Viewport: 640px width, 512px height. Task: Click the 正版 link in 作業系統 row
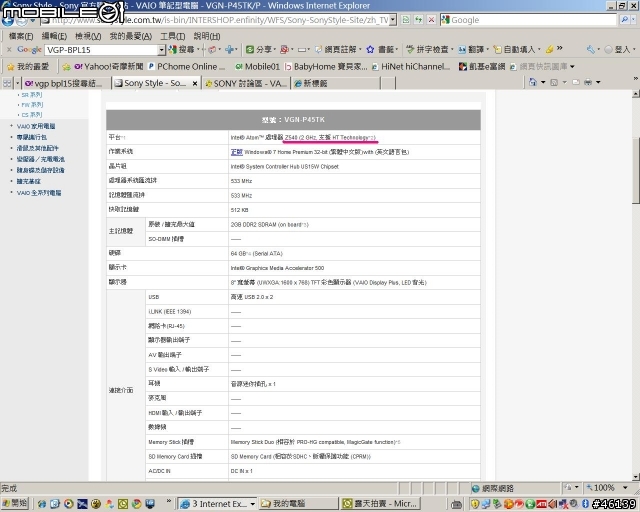[x=237, y=152]
